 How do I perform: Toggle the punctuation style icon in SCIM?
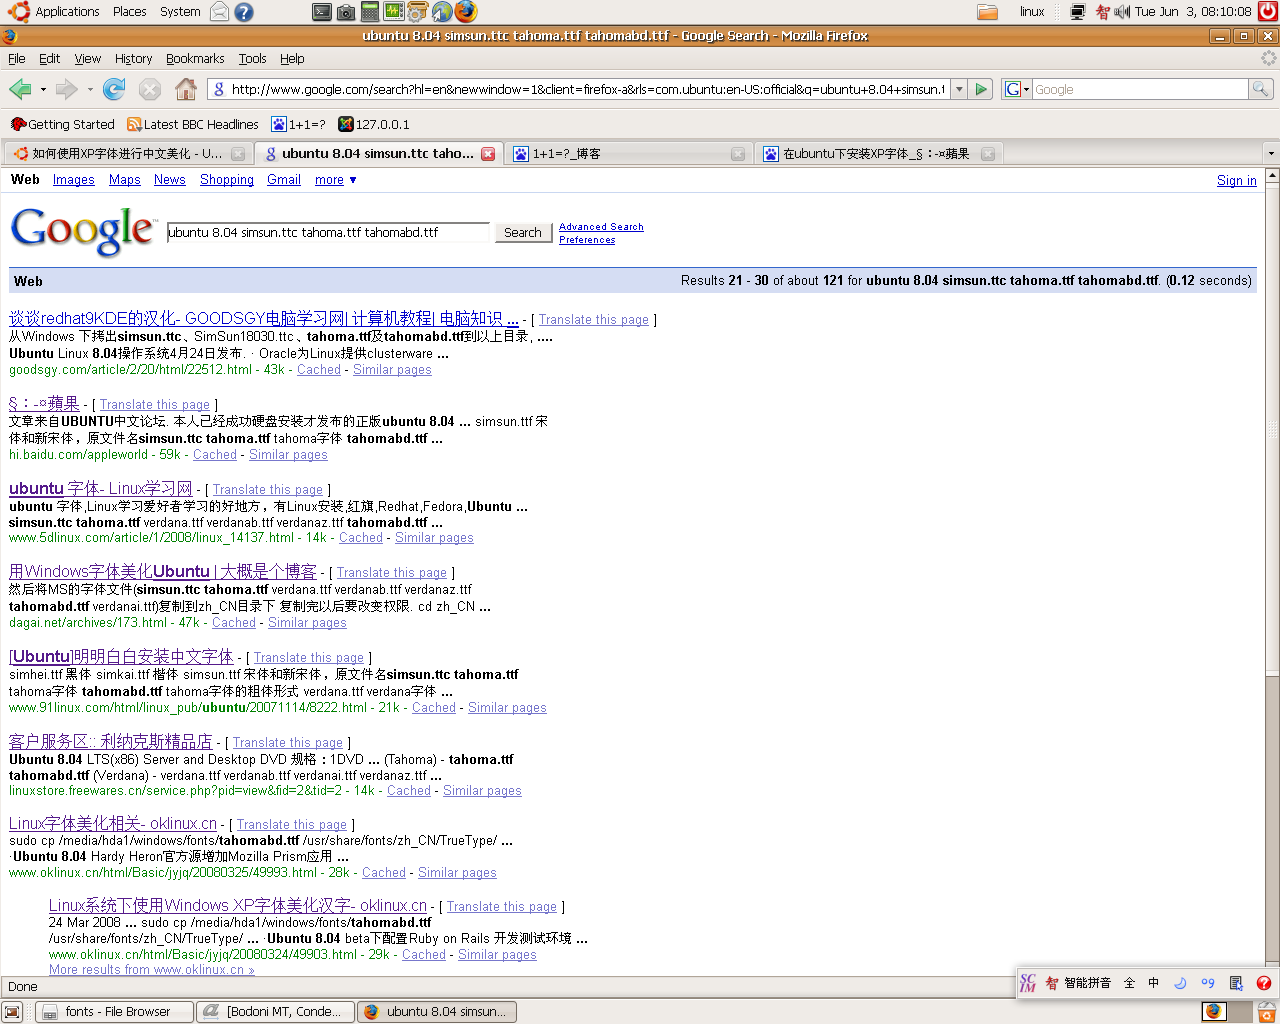1208,983
